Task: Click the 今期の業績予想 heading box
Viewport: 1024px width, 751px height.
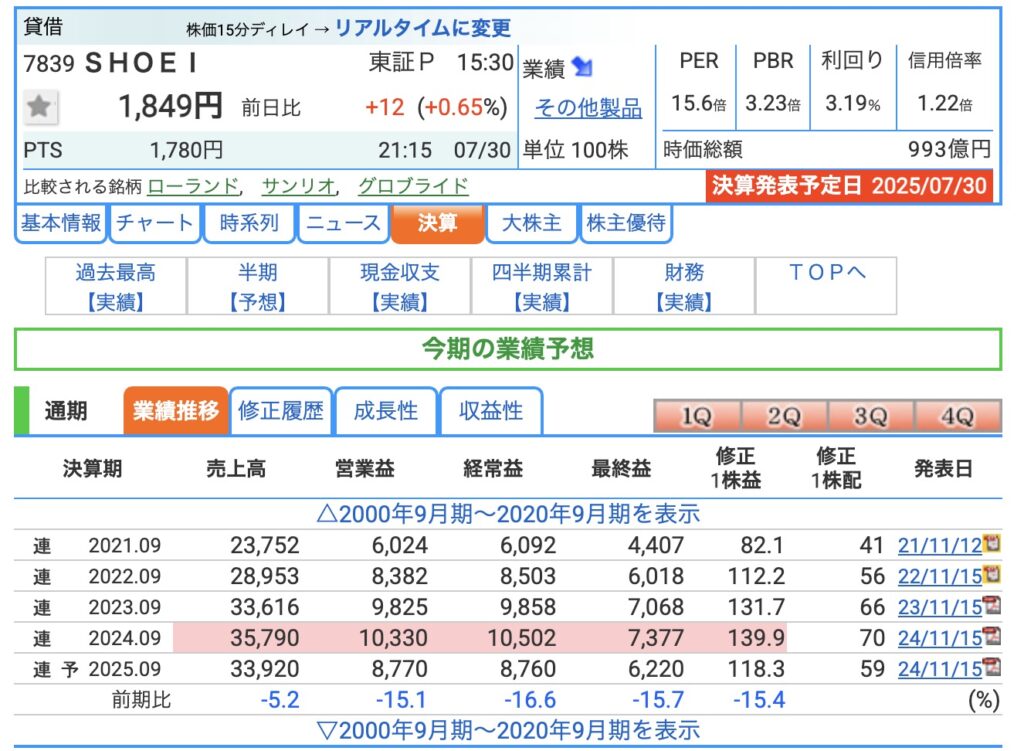Action: coord(507,349)
